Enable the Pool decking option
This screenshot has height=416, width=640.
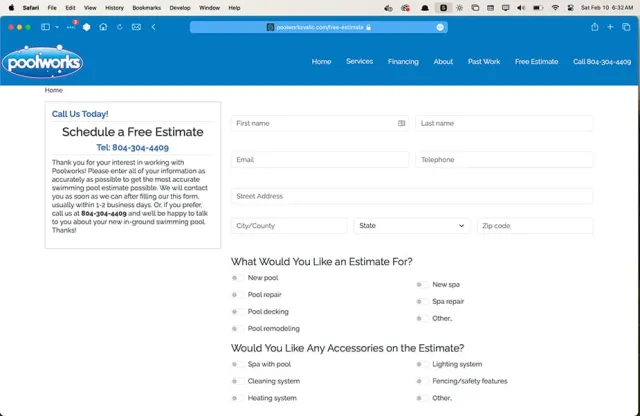pyautogui.click(x=238, y=312)
